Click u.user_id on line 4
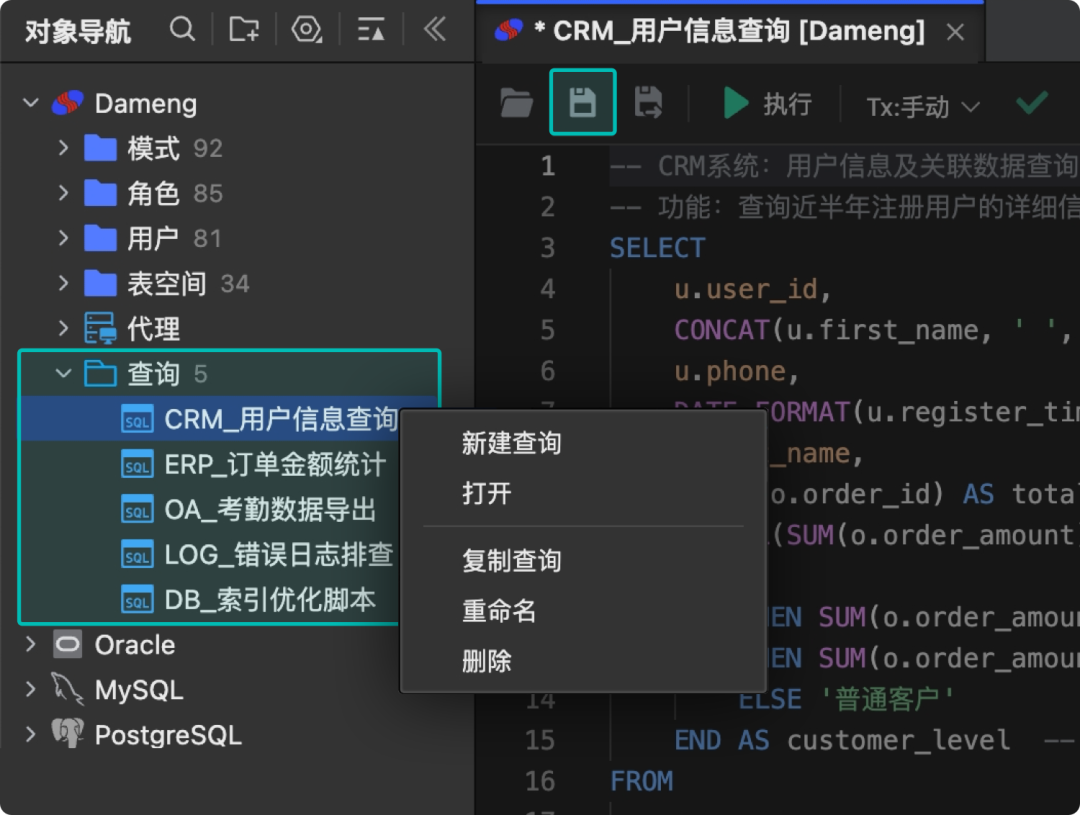The height and width of the screenshot is (815, 1080). pos(746,289)
